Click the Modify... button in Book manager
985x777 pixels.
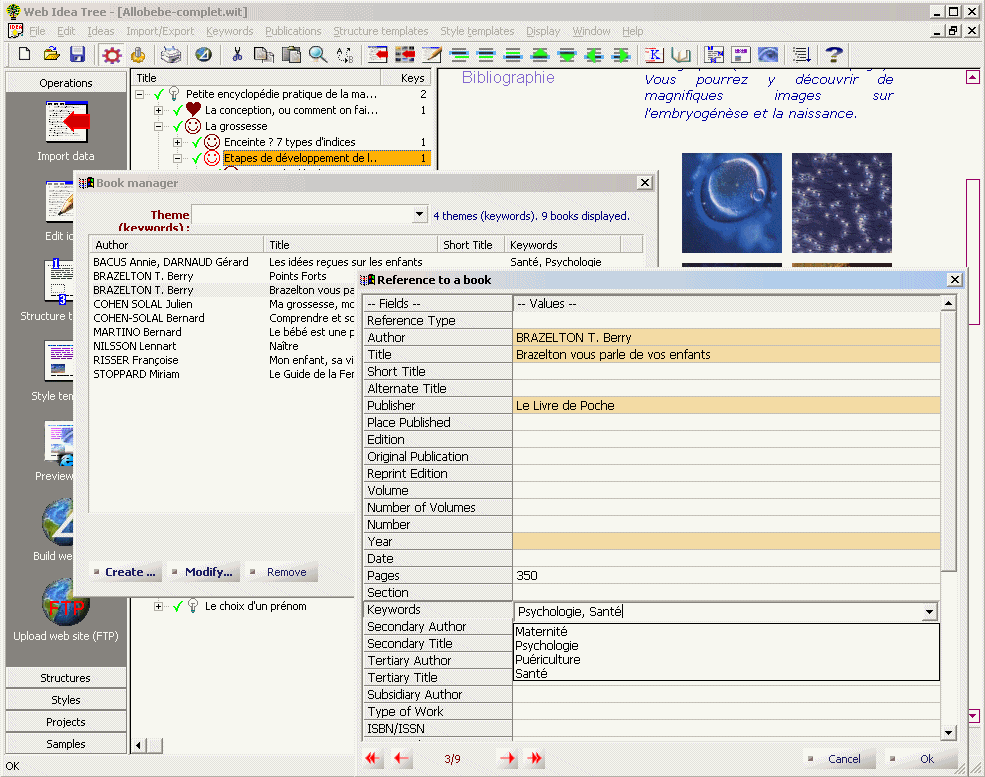click(205, 572)
